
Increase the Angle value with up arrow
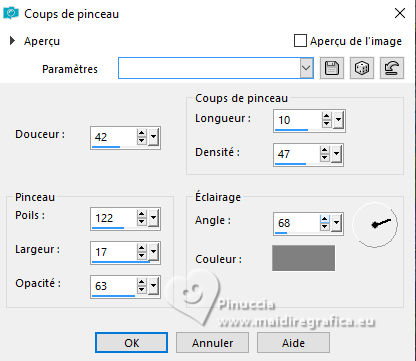pos(325,219)
